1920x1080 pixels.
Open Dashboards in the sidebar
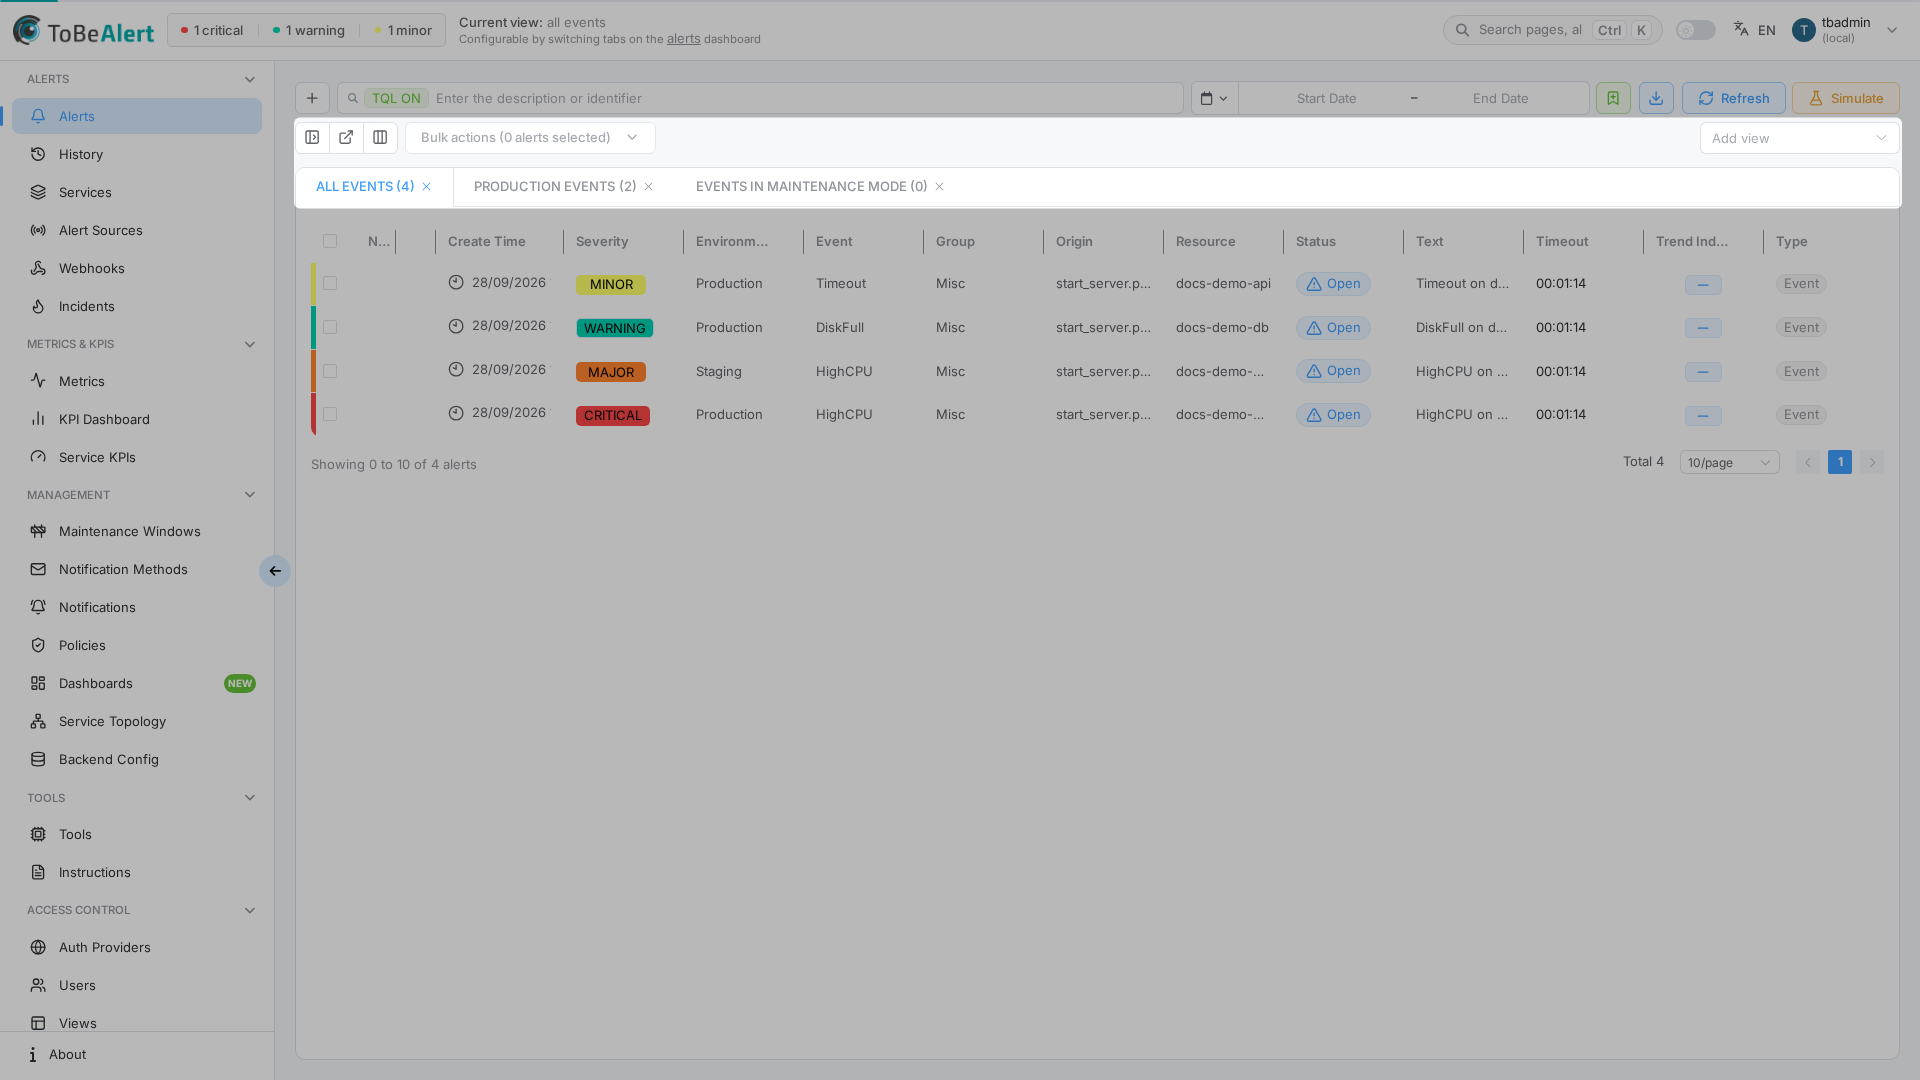point(137,683)
